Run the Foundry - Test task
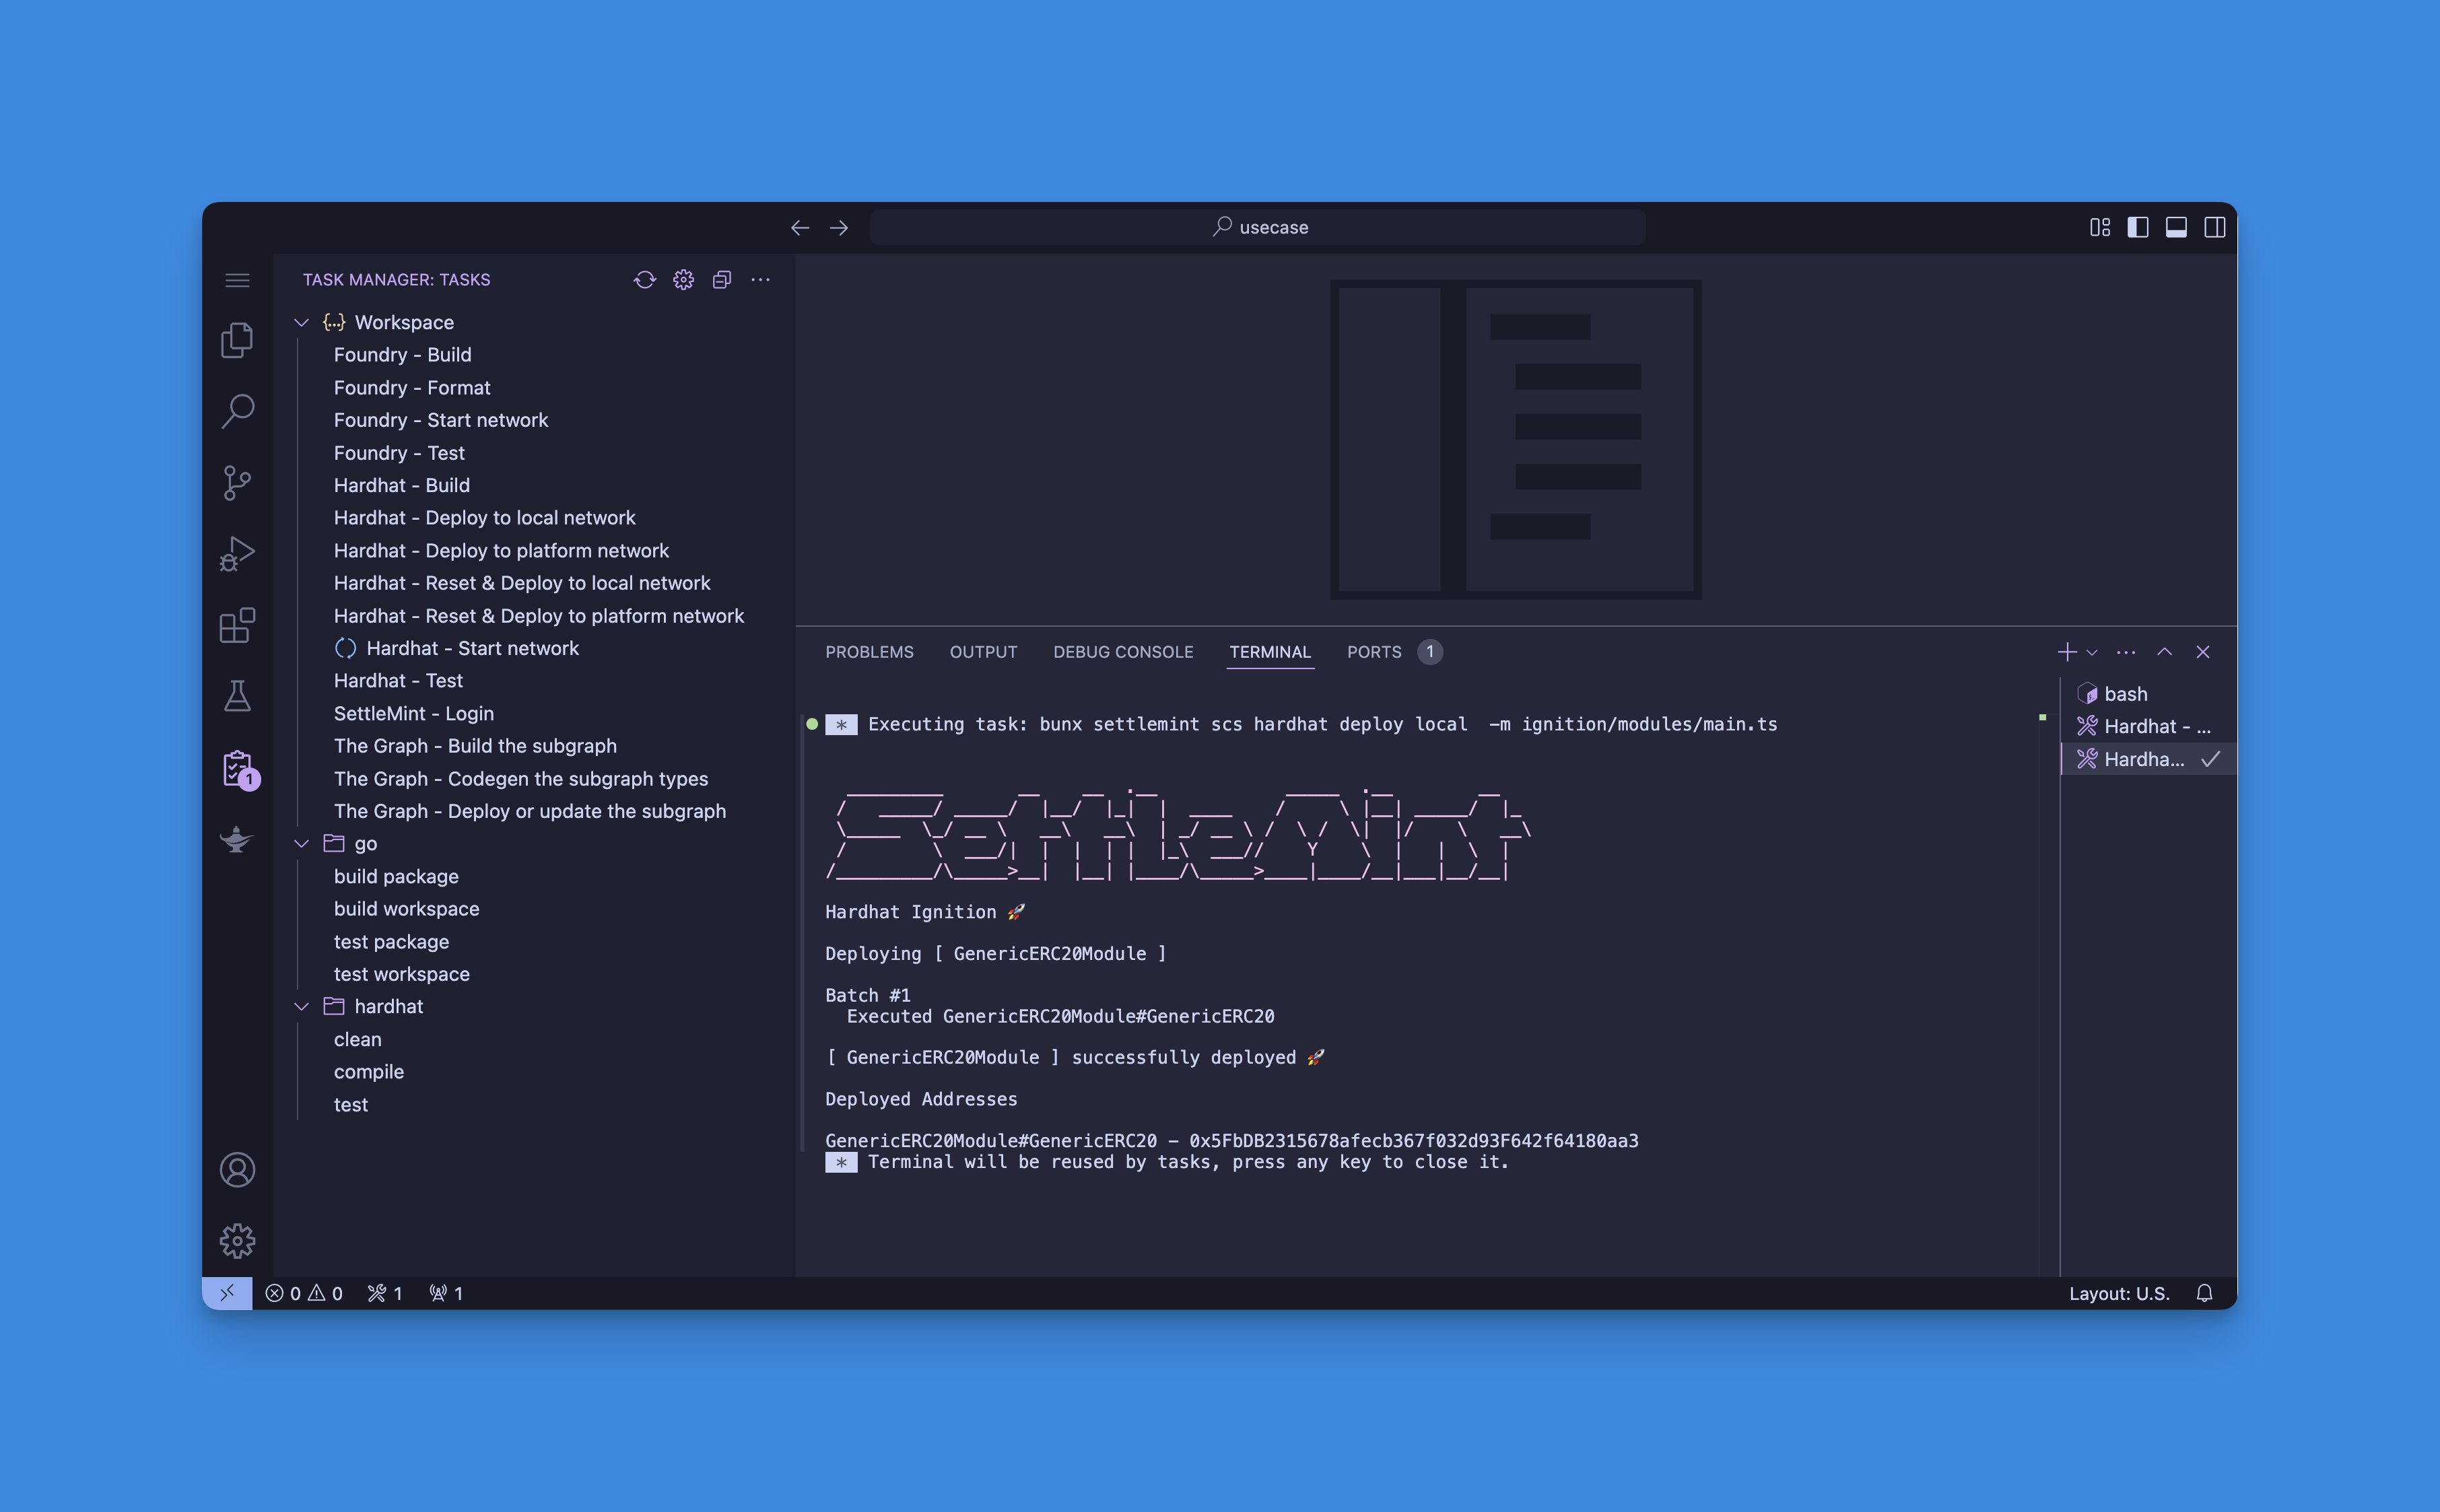This screenshot has width=2440, height=1512. [399, 453]
